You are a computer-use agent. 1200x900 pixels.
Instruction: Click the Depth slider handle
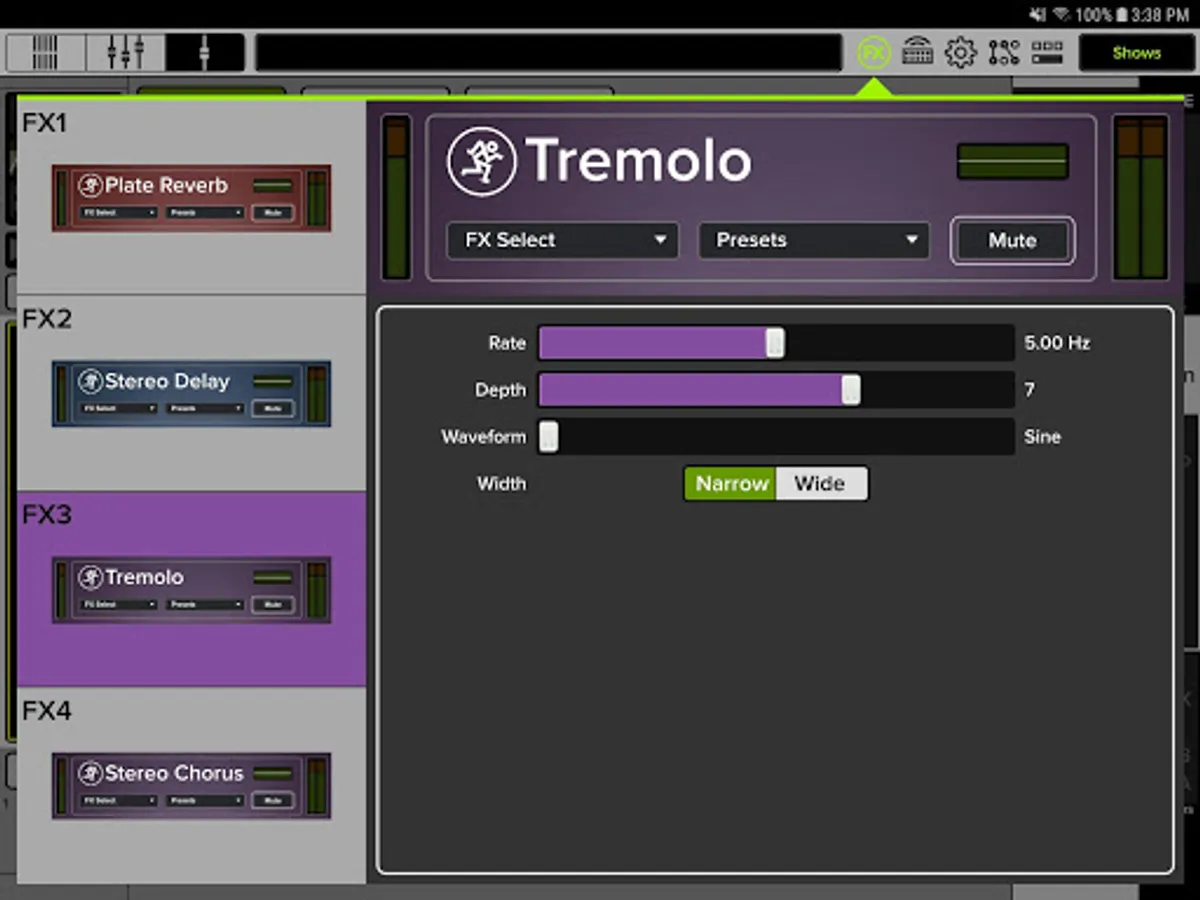[x=850, y=390]
